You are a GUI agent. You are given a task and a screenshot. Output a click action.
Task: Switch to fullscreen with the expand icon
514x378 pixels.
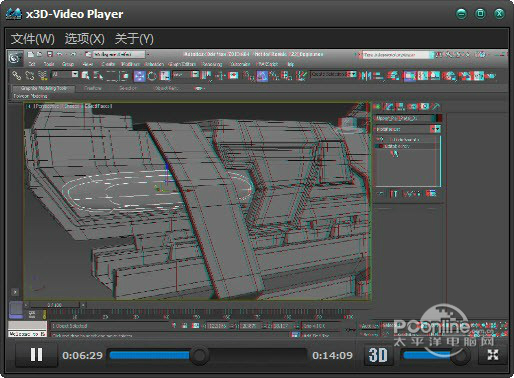493,355
